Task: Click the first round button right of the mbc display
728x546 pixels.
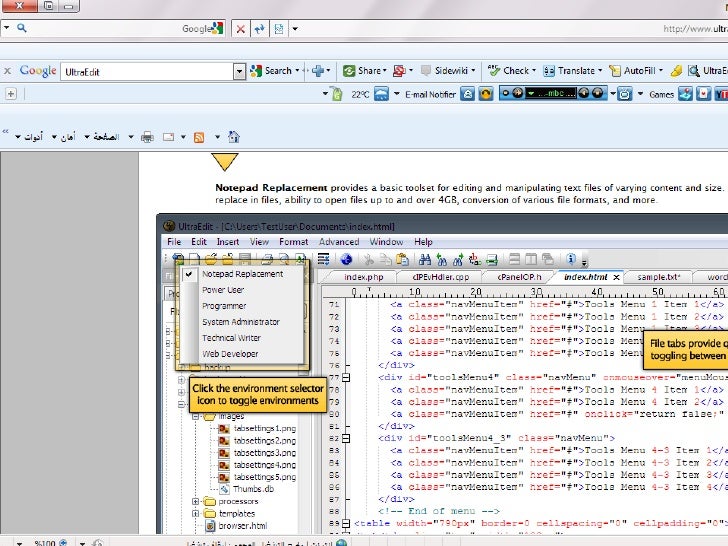Action: point(584,93)
